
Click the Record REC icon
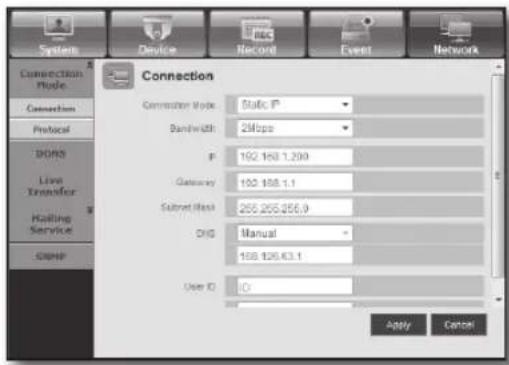257,30
